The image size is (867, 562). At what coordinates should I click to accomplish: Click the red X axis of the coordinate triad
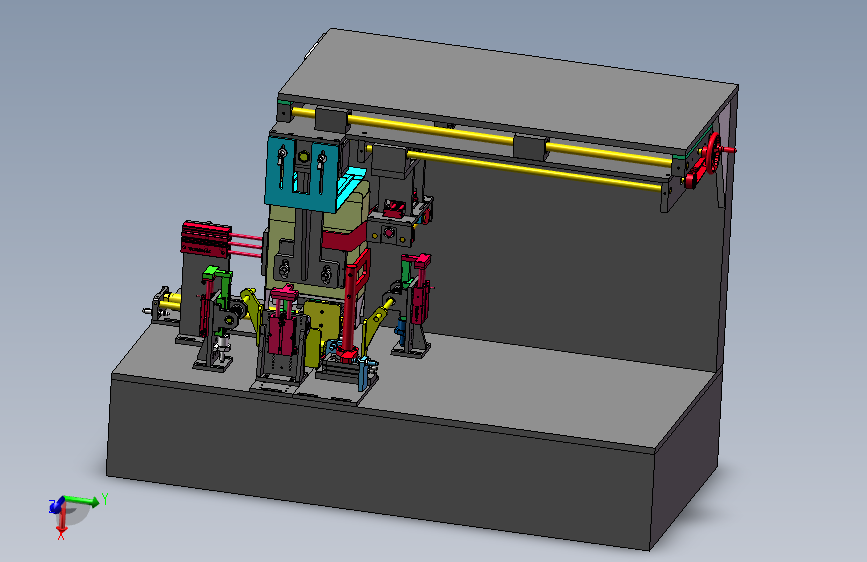[62, 518]
